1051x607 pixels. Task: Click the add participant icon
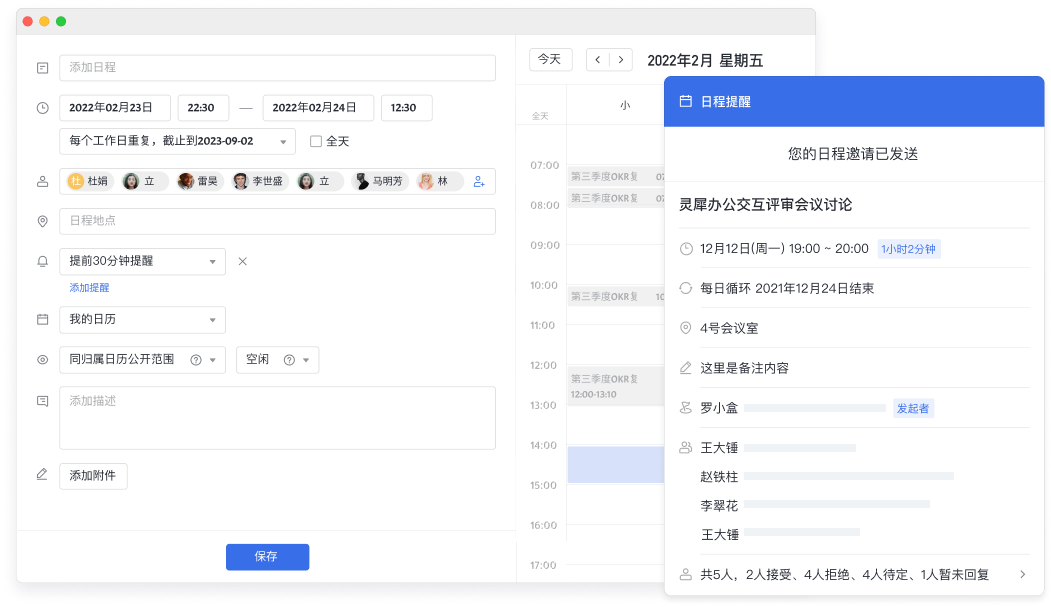click(x=479, y=182)
